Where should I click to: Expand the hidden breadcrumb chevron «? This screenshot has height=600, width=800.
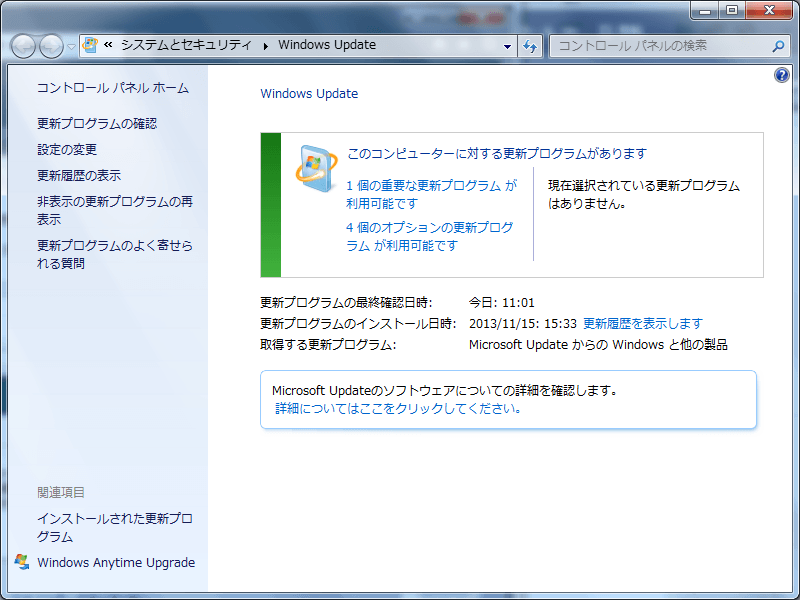108,45
